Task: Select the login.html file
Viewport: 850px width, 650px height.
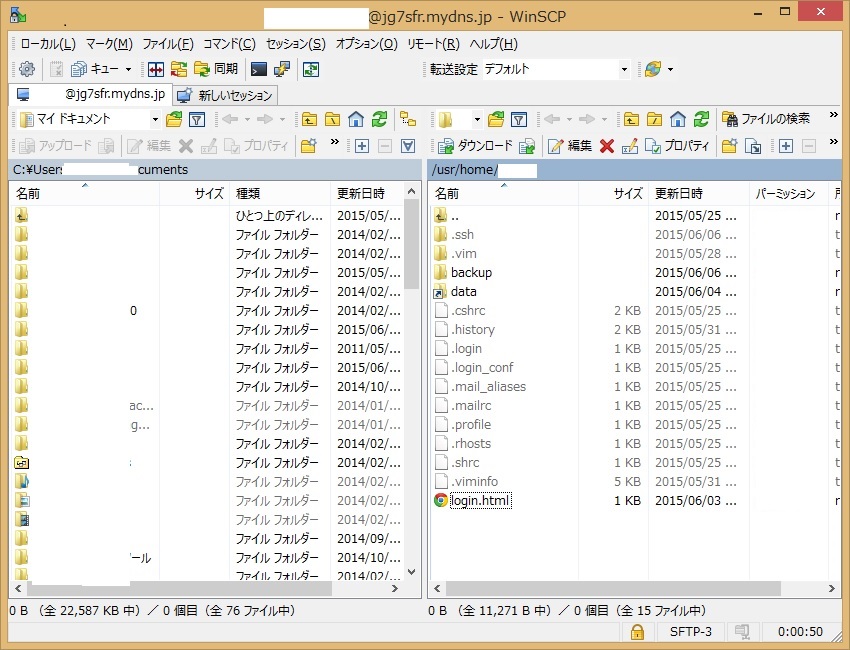Action: 480,500
